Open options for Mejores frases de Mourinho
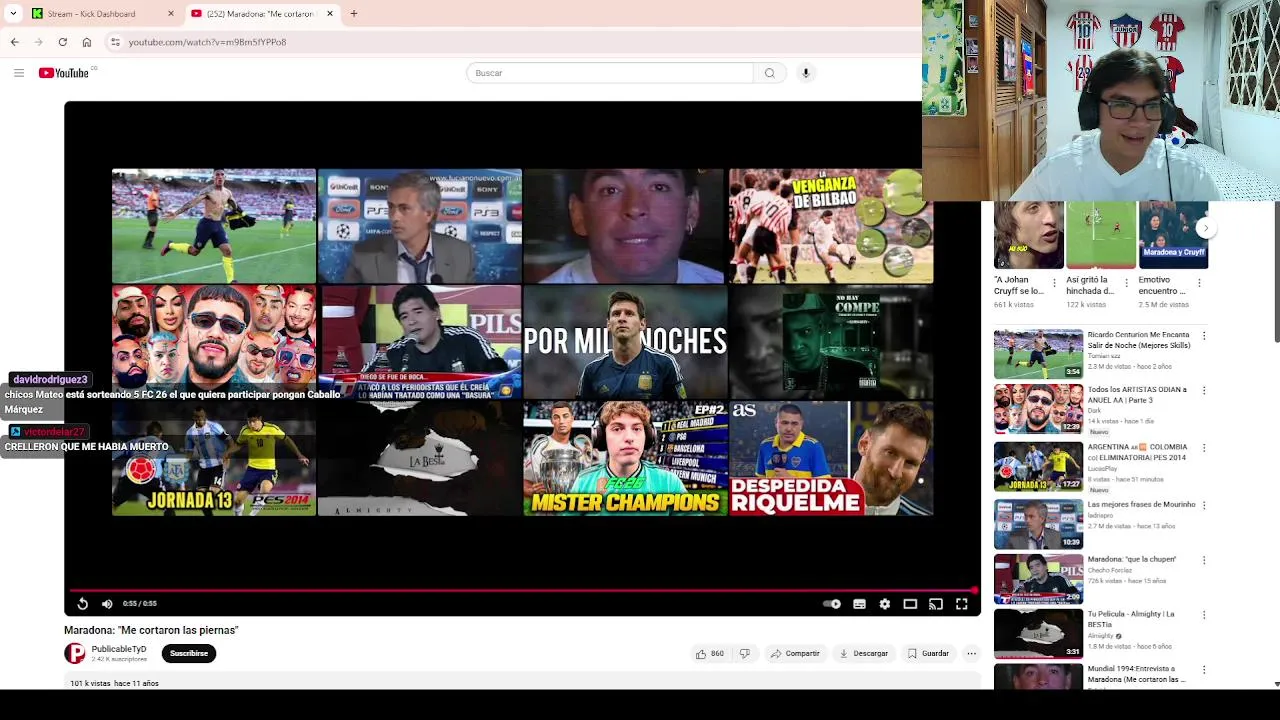 [x=1204, y=505]
